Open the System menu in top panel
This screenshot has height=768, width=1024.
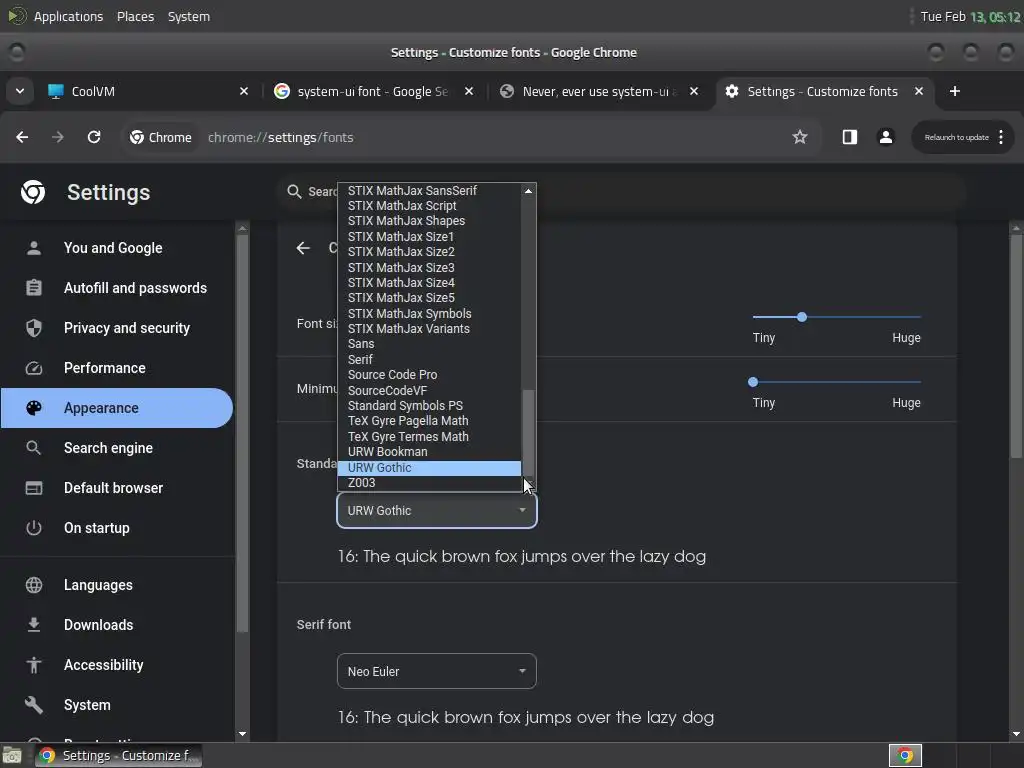pos(189,16)
